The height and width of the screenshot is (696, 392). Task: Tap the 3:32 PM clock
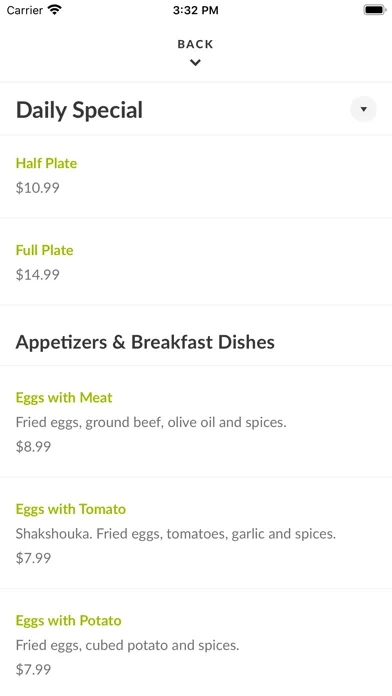[195, 10]
